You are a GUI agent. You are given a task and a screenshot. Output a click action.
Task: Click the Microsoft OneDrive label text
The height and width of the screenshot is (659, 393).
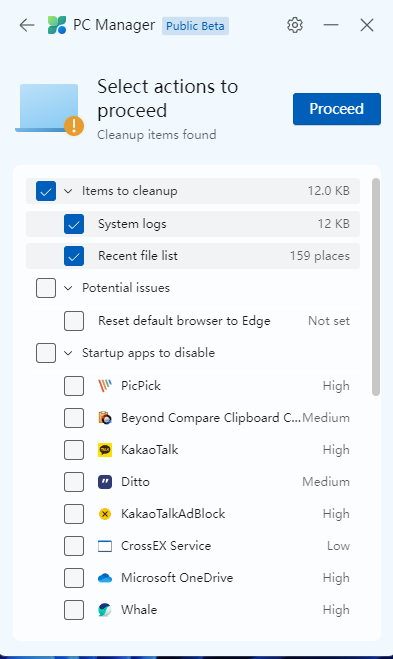pyautogui.click(x=177, y=578)
